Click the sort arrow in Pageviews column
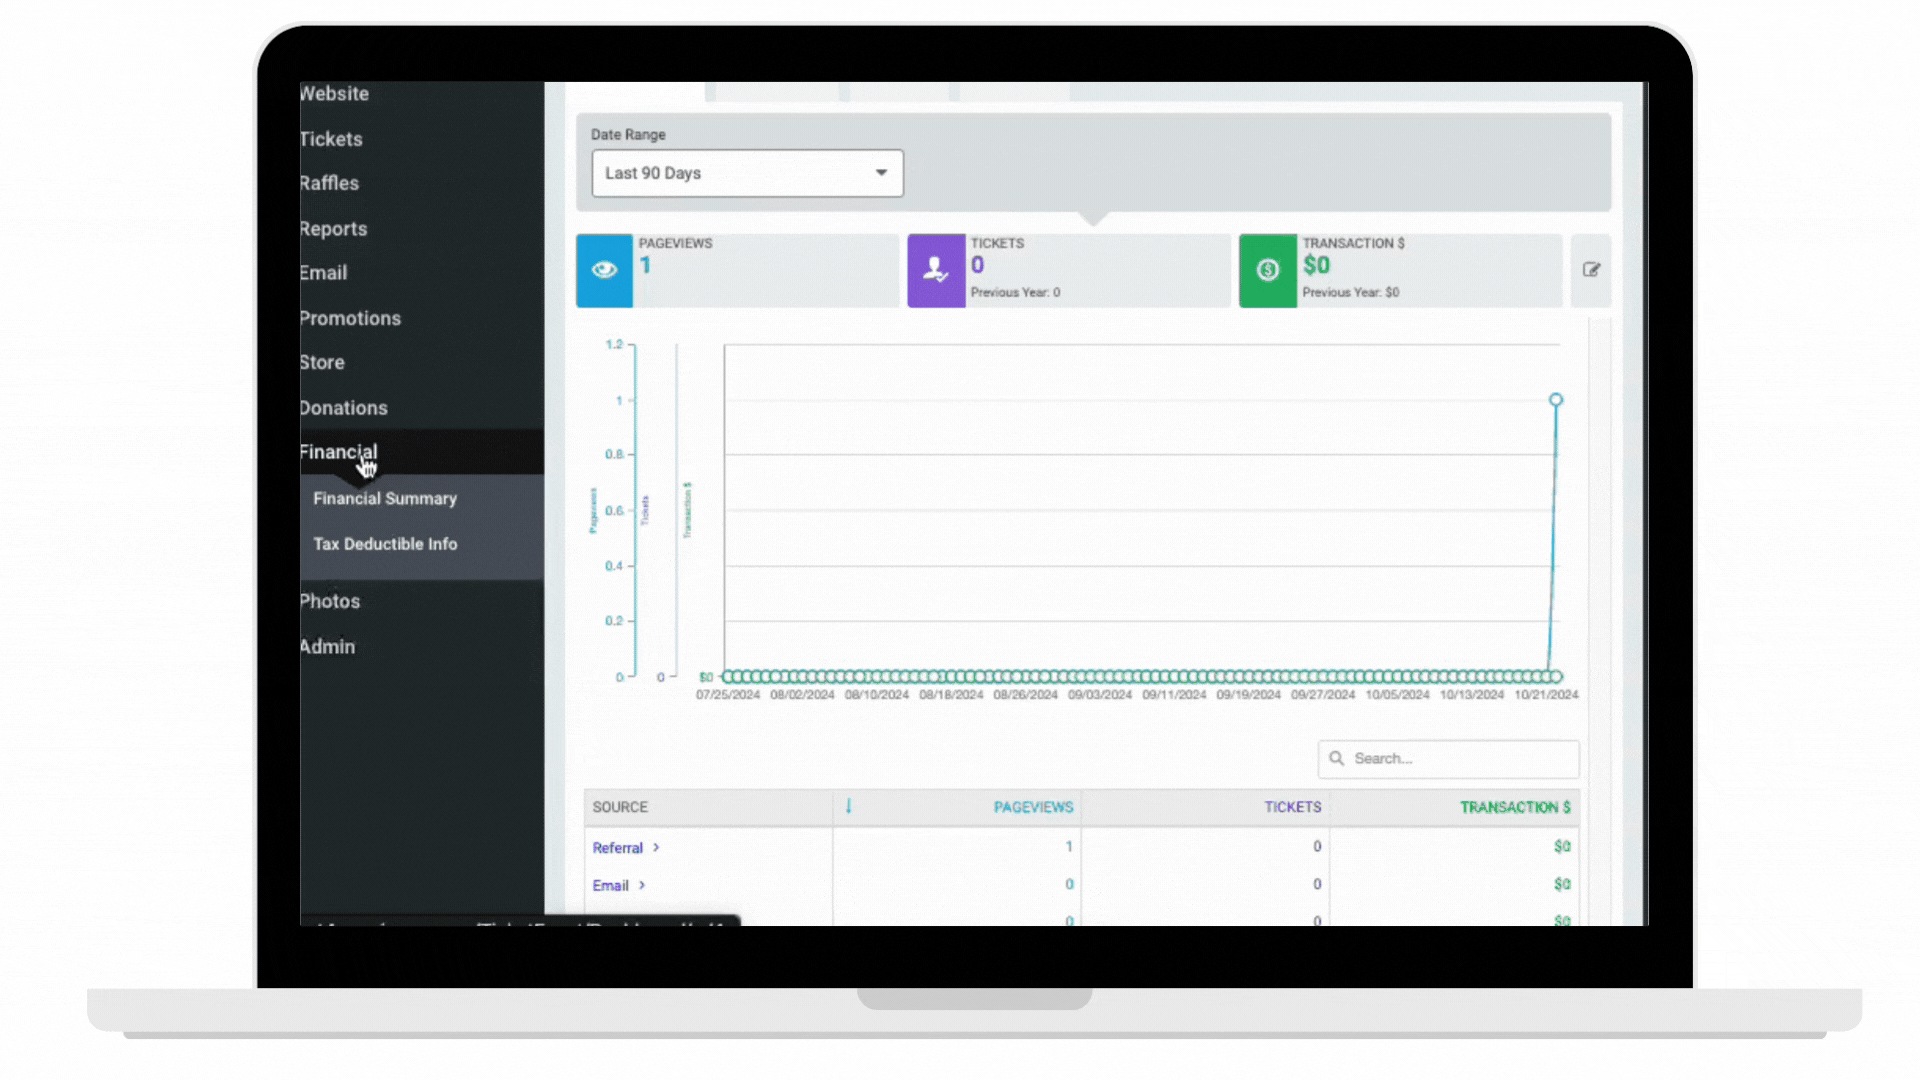This screenshot has height=1080, width=1920. point(848,806)
